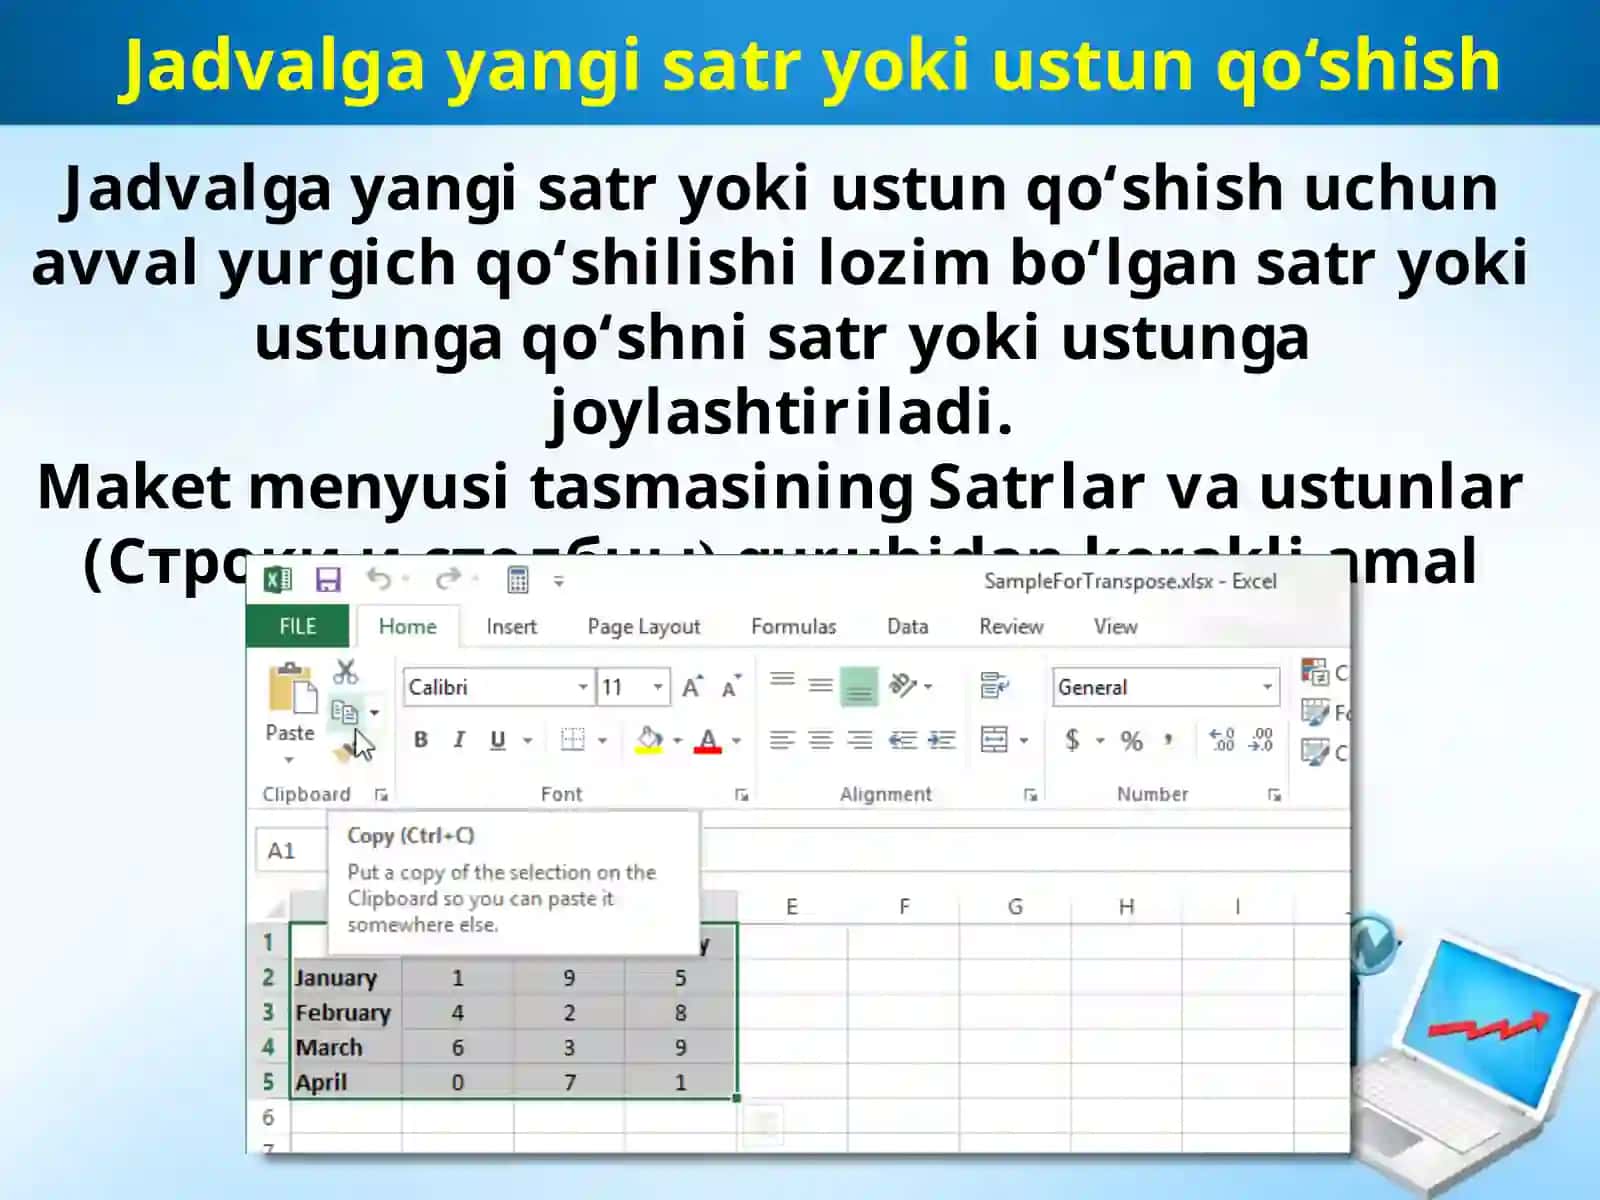This screenshot has height=1200, width=1600.
Task: Click the Center alignment icon
Action: (821, 740)
